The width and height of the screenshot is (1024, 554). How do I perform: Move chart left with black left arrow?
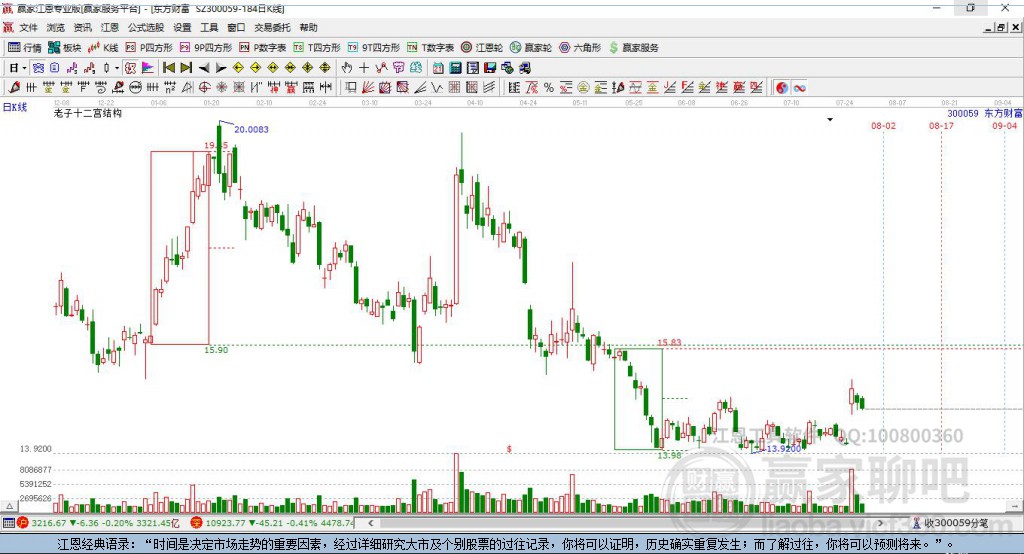(204, 68)
